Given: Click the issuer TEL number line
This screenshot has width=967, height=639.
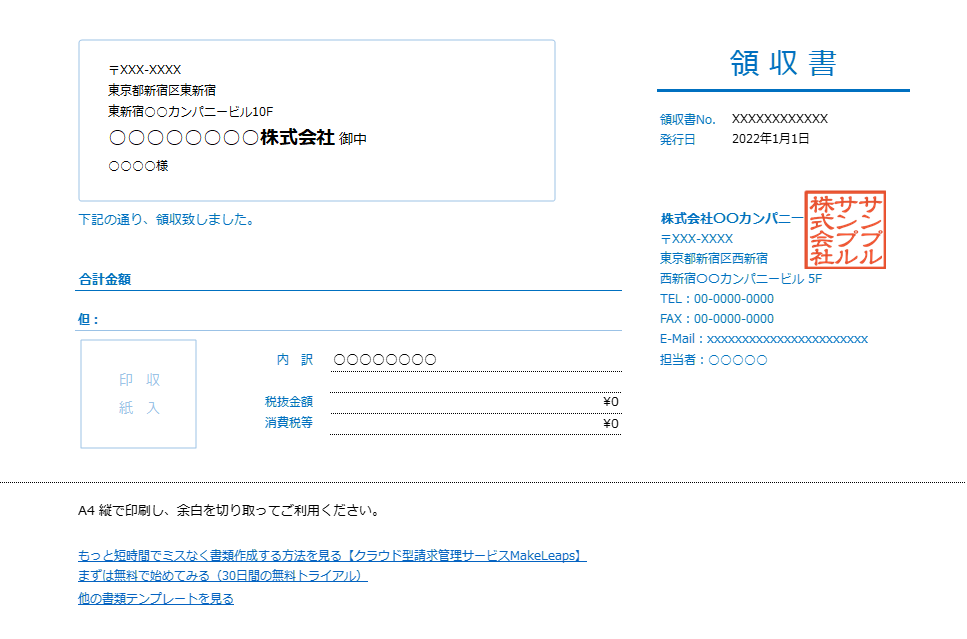Looking at the screenshot, I should point(717,299).
